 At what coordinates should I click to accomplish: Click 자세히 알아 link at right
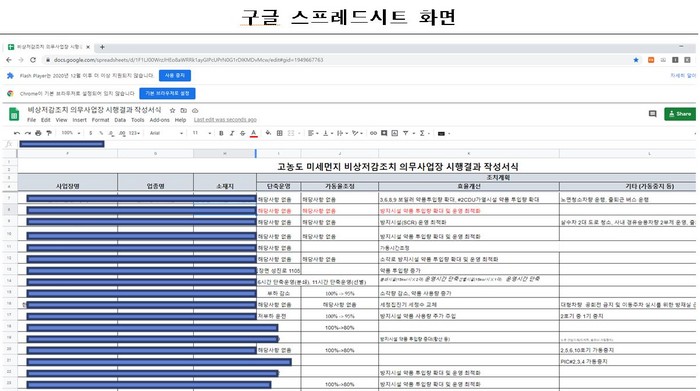tap(683, 75)
